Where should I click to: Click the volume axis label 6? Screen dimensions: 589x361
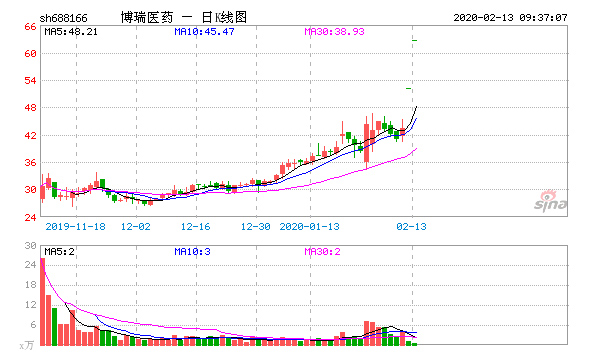coord(33,325)
